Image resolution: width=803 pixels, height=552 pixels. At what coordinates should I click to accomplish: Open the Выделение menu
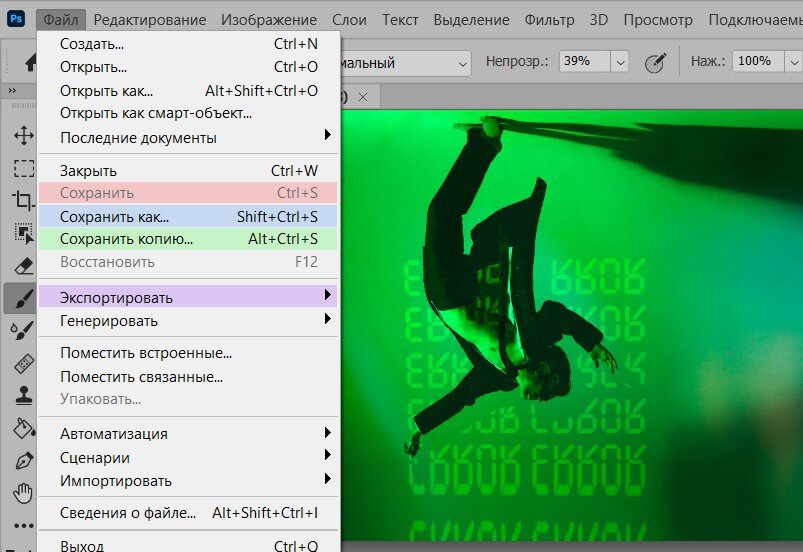(x=472, y=20)
